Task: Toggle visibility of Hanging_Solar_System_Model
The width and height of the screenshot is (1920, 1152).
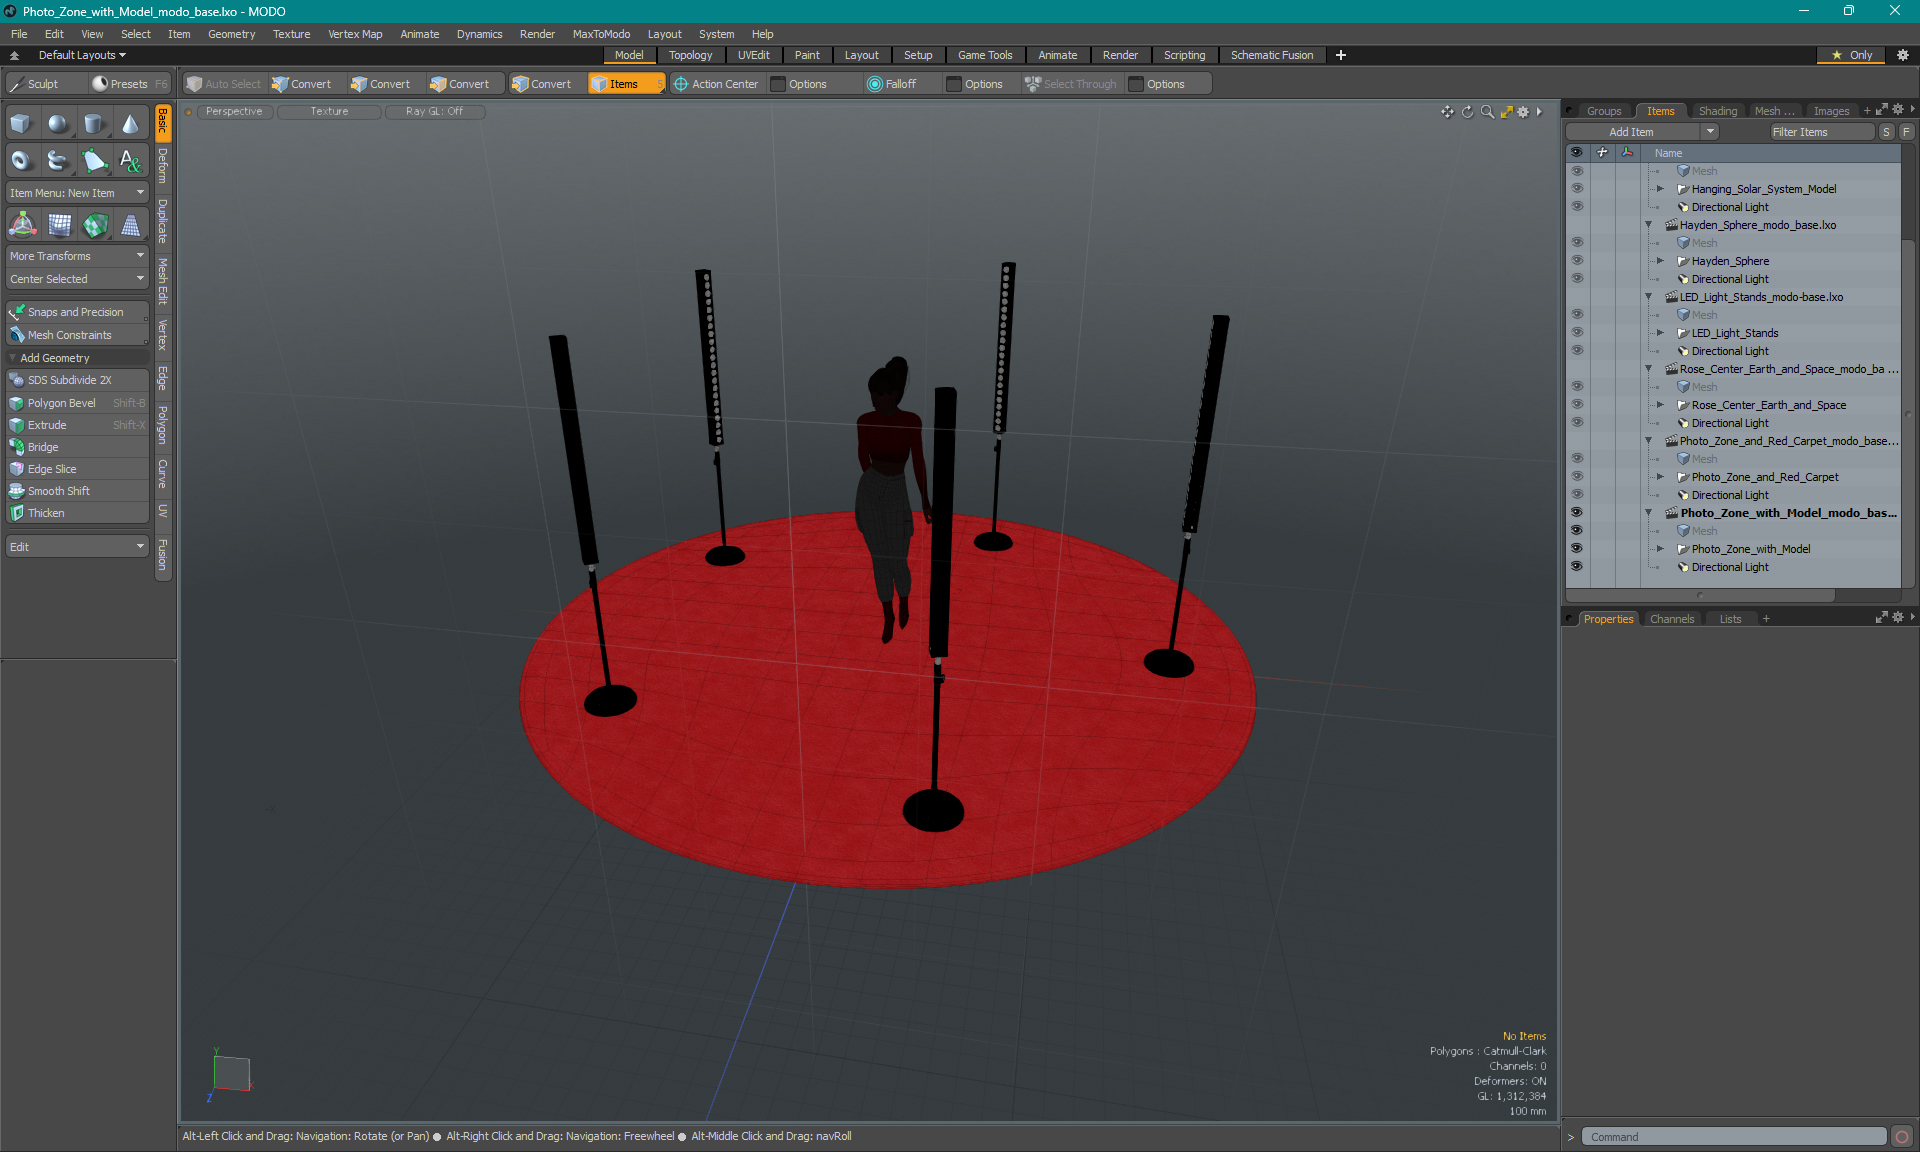Action: pos(1577,189)
